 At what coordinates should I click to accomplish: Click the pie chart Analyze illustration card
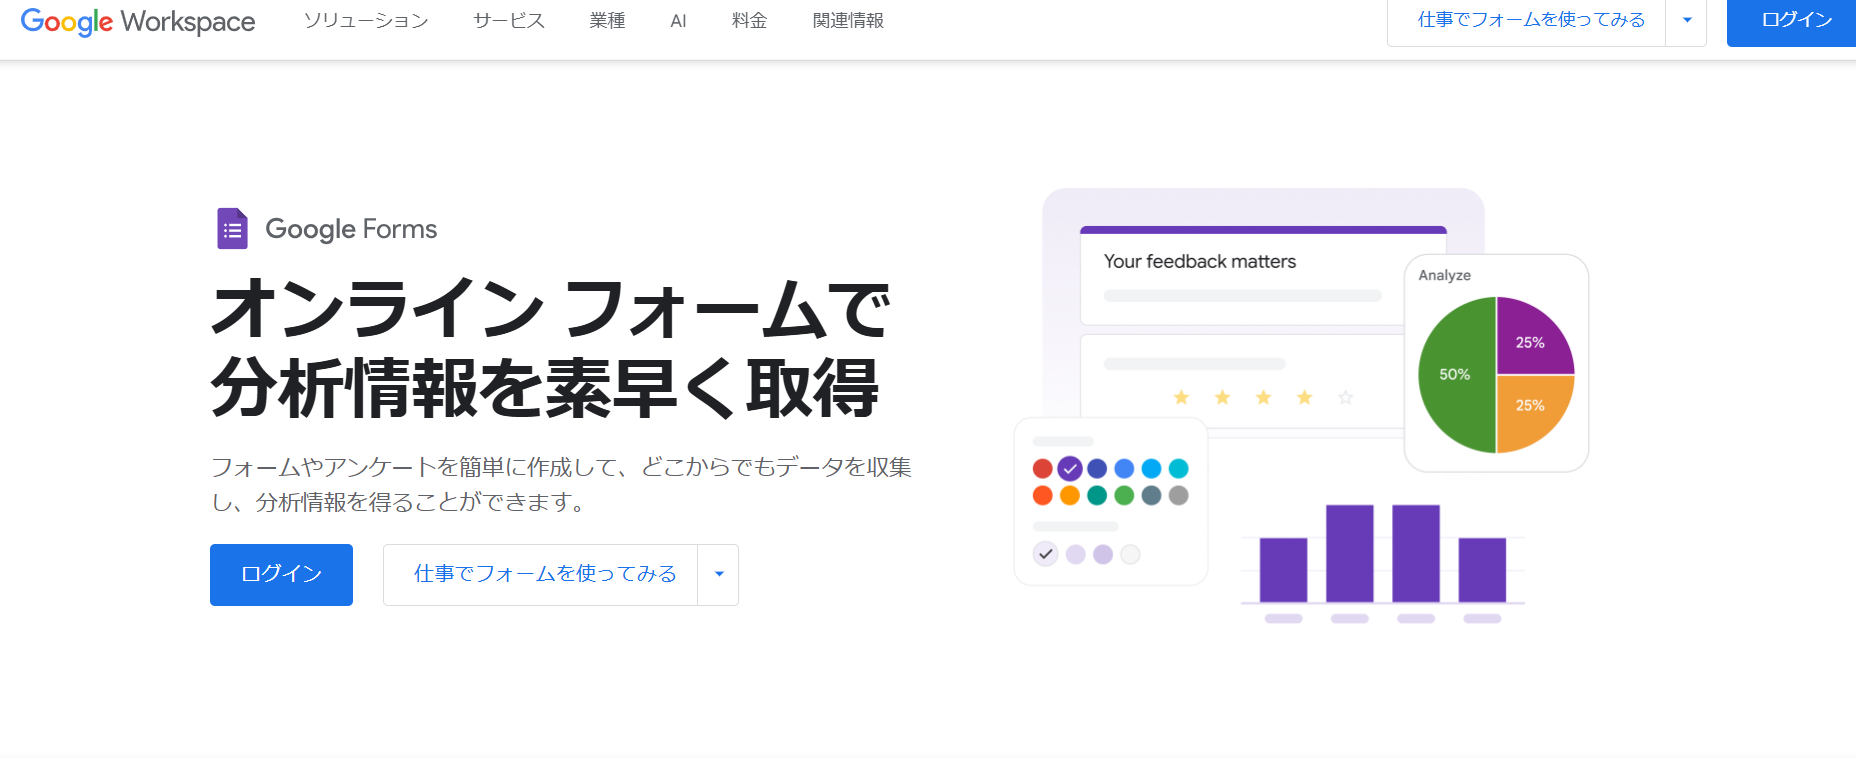(x=1496, y=363)
